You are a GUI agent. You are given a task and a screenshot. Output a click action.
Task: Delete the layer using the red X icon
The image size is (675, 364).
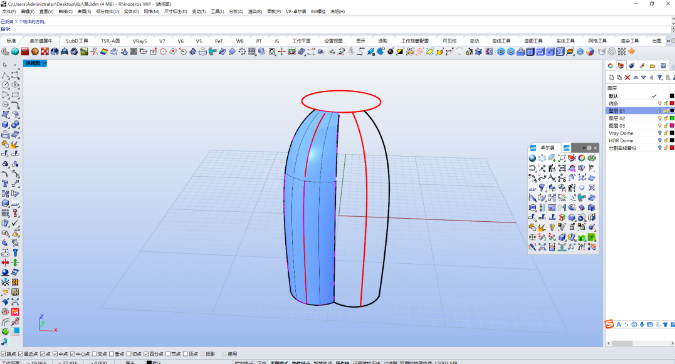pyautogui.click(x=627, y=77)
